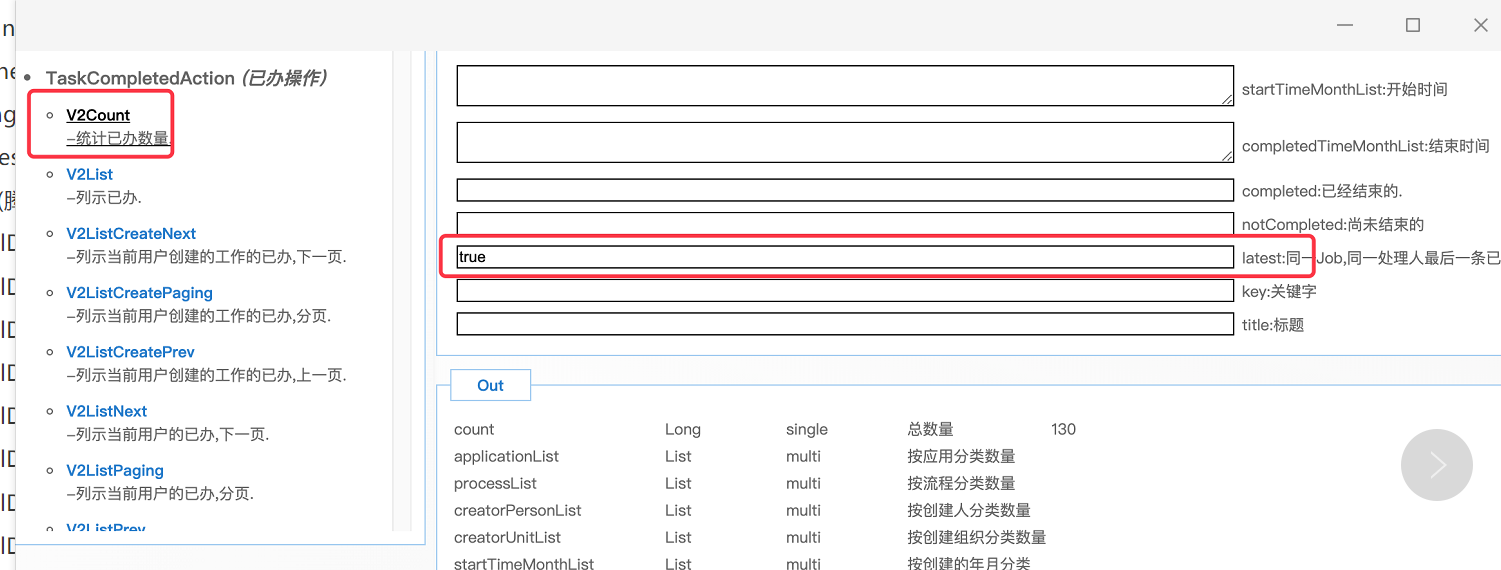
Task: Click the latest field containing true
Action: 845,257
